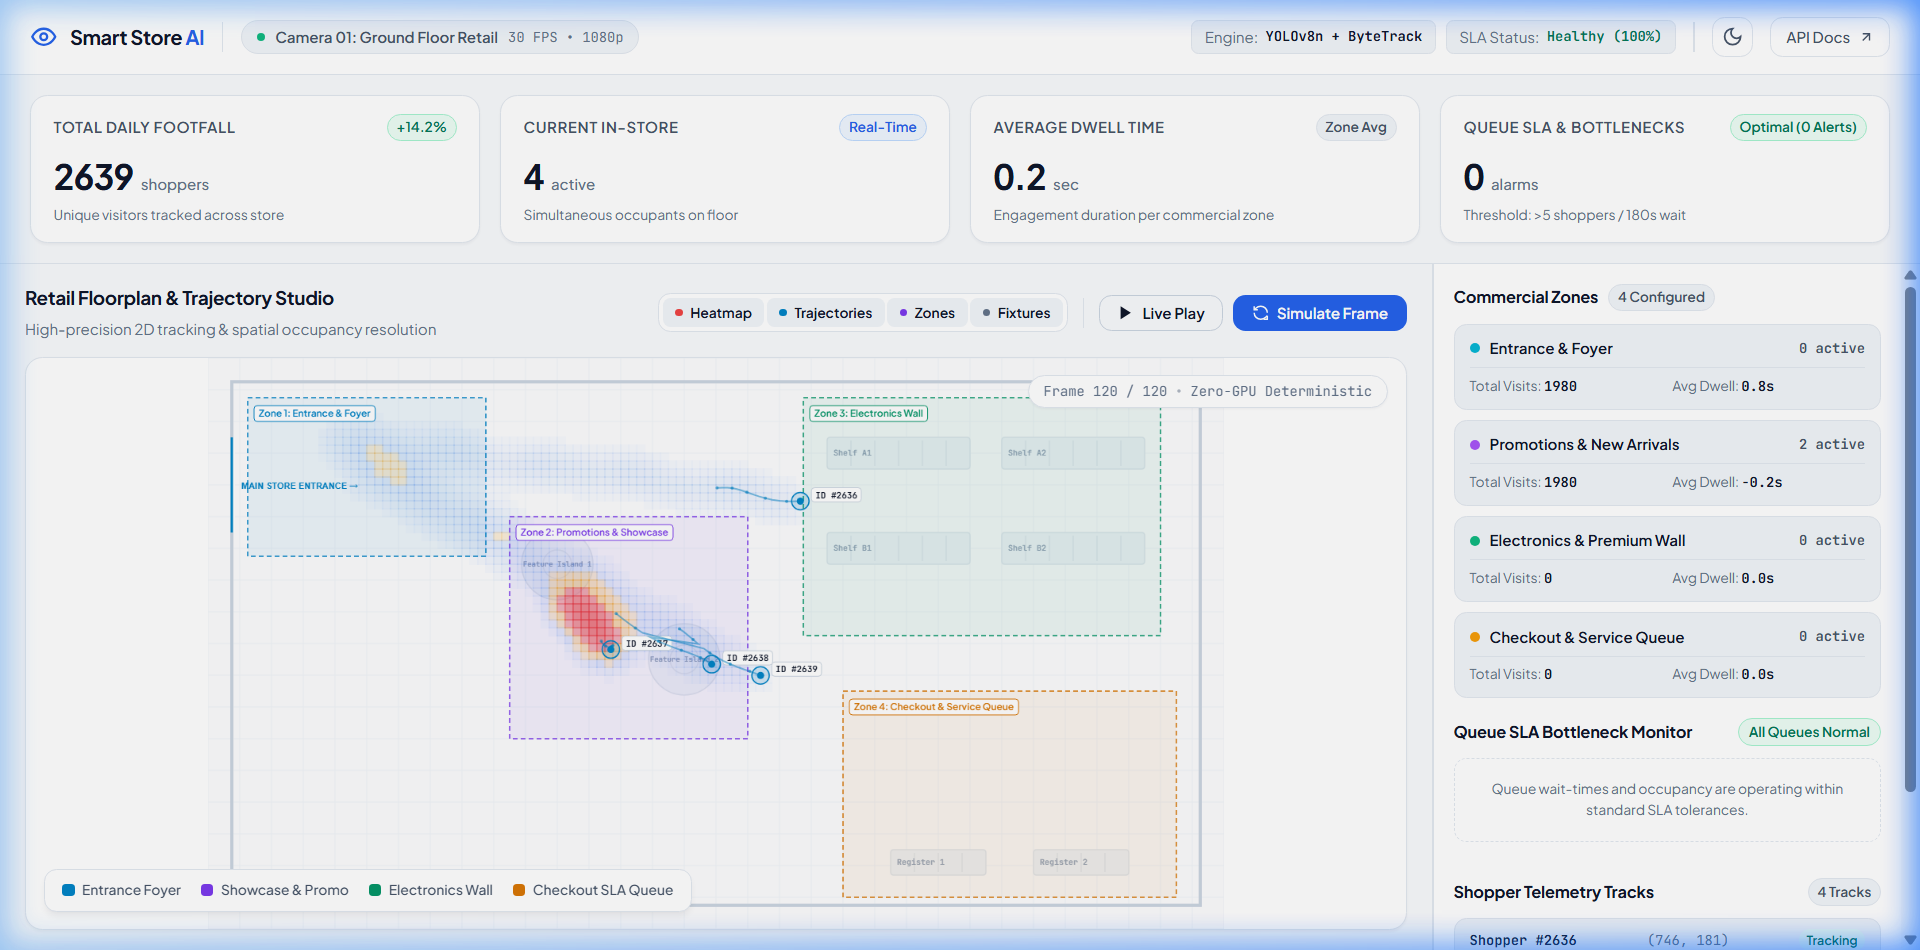Click SLA Status Healthy badge

coord(1560,37)
